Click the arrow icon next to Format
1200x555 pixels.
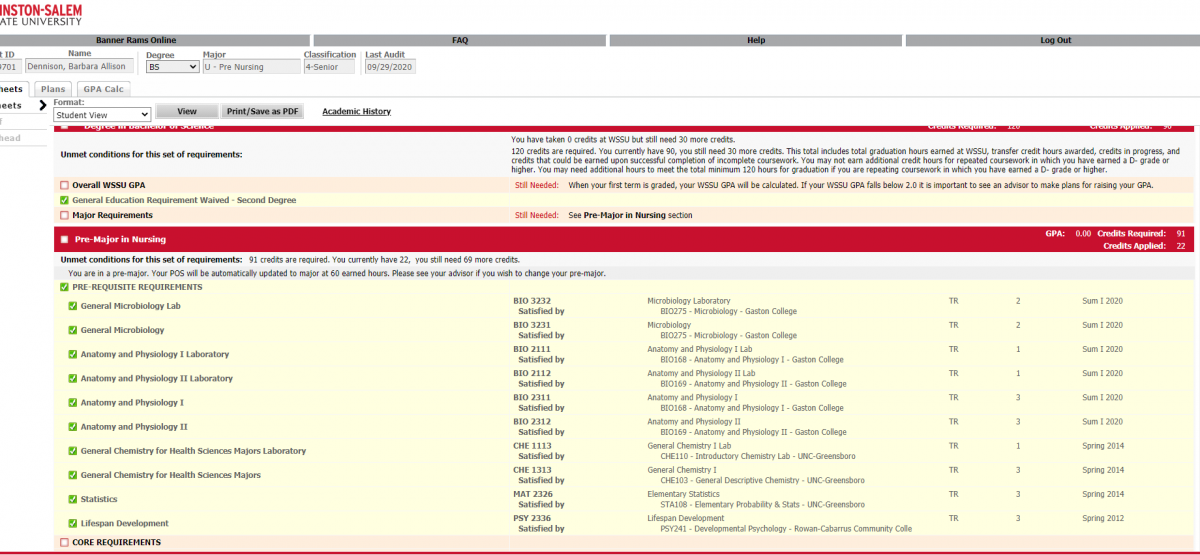point(43,105)
